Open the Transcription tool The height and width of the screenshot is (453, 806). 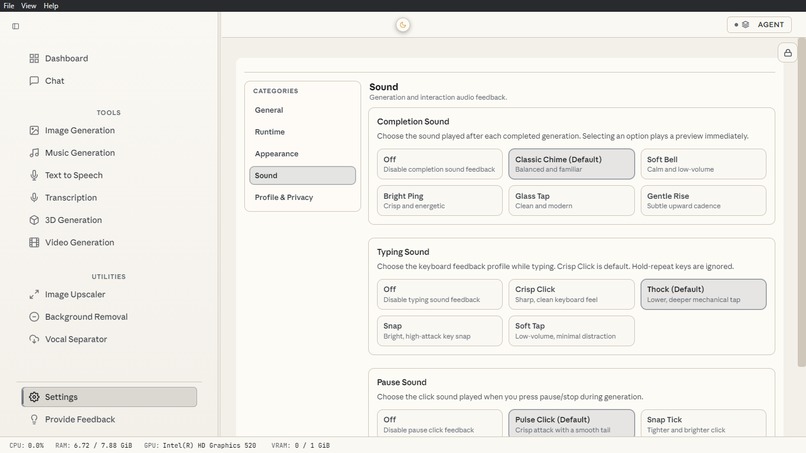109,197
